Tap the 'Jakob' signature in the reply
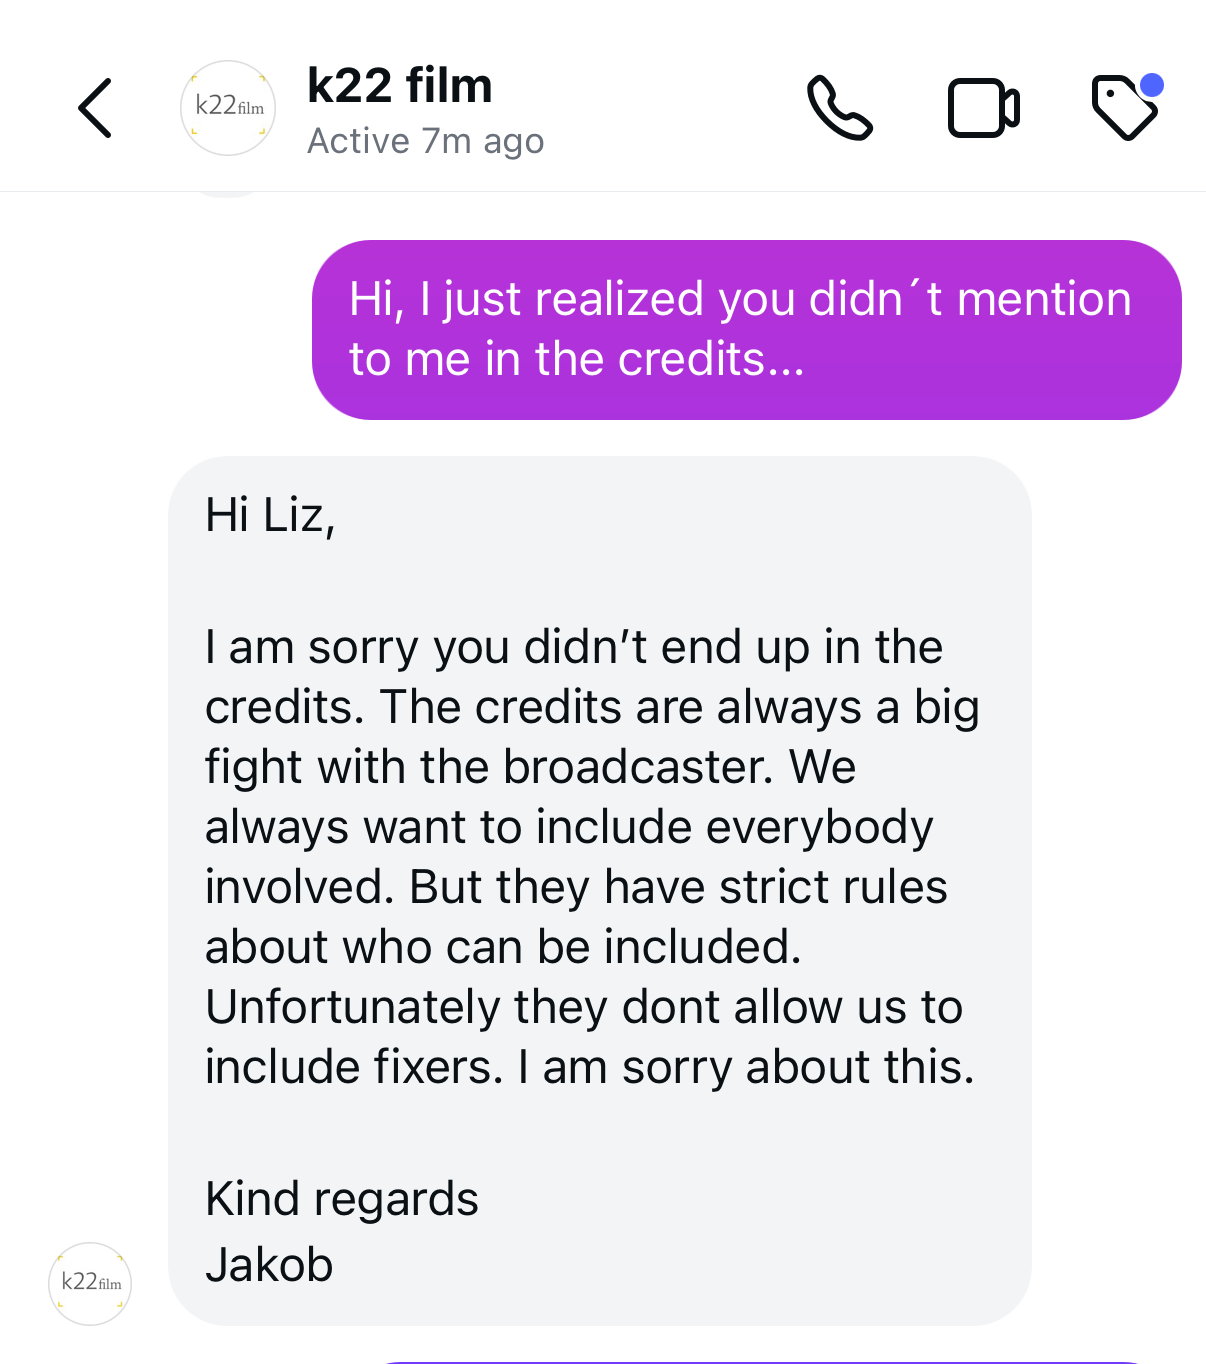The image size is (1206, 1364). point(269,1265)
